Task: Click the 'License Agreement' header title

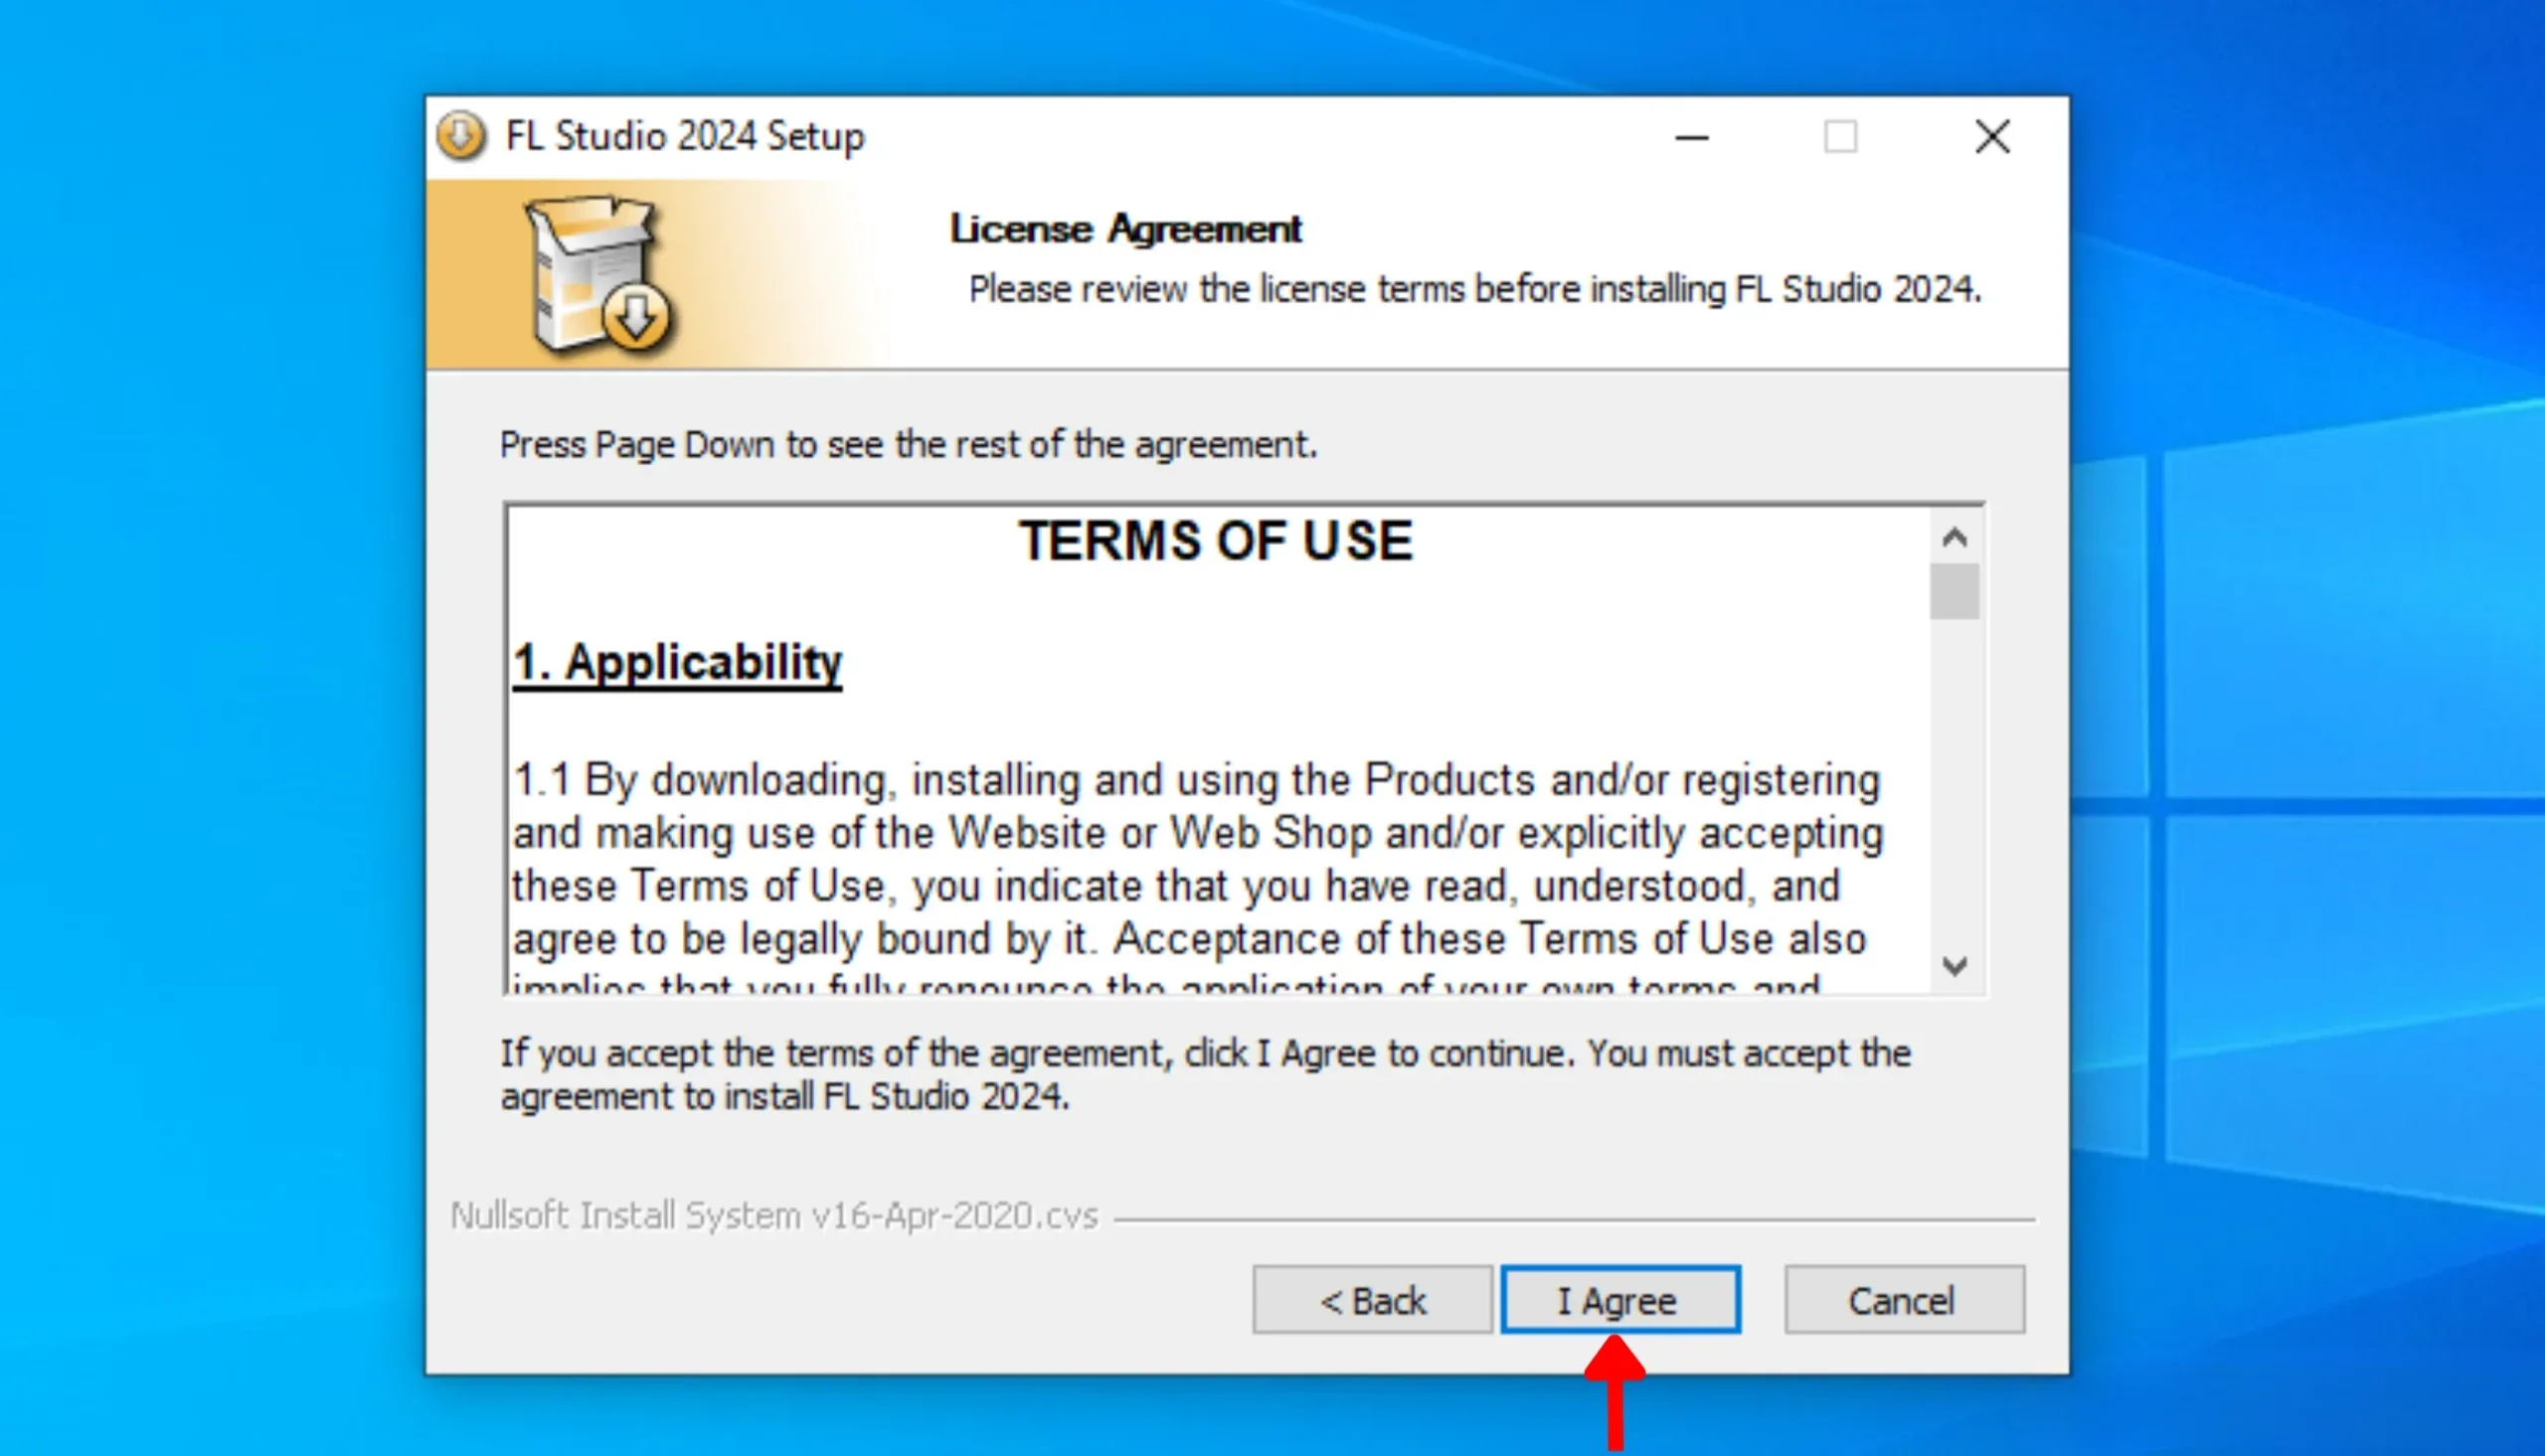Action: click(x=1126, y=229)
